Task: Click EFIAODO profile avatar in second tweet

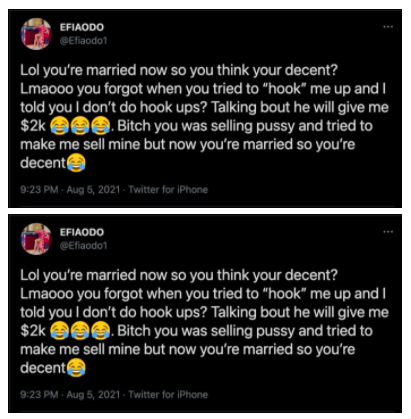Action: [x=36, y=239]
